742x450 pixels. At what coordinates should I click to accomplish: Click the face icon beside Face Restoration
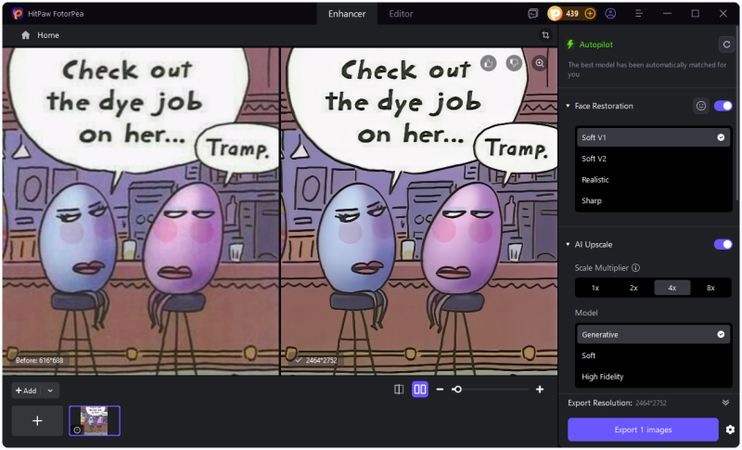[x=701, y=106]
